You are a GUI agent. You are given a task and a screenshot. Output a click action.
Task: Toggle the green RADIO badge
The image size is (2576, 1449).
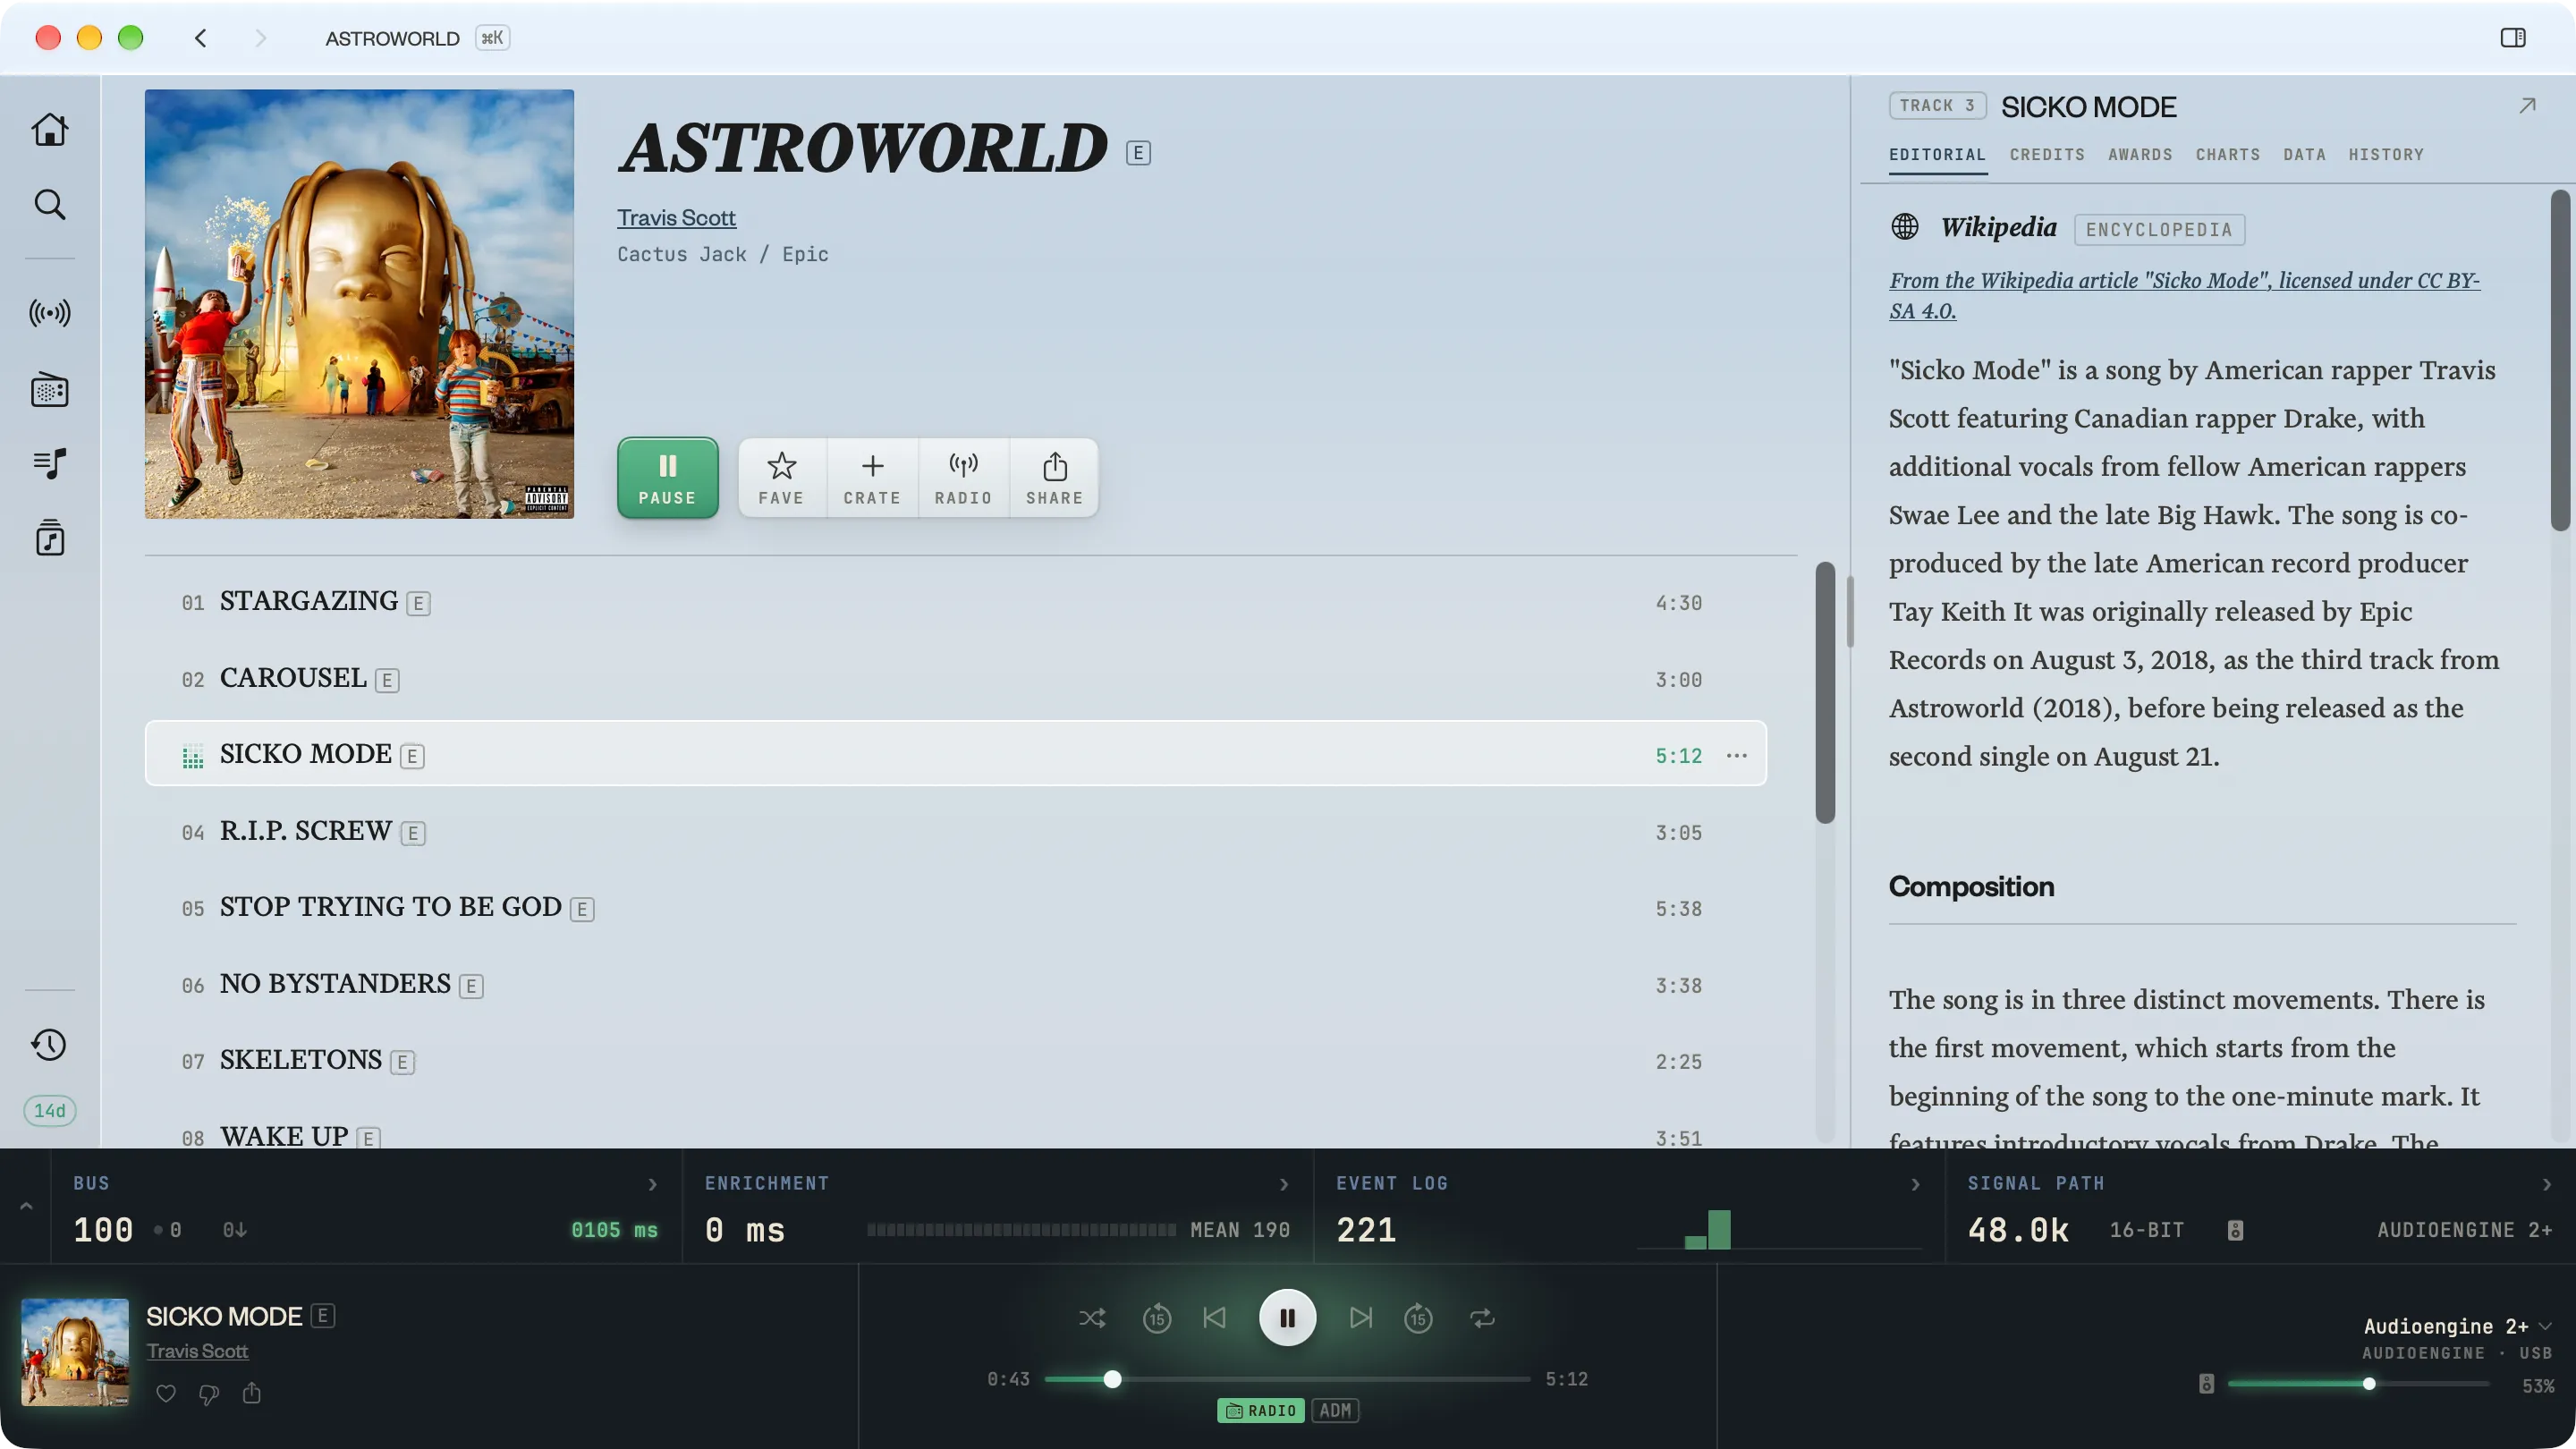click(1260, 1410)
